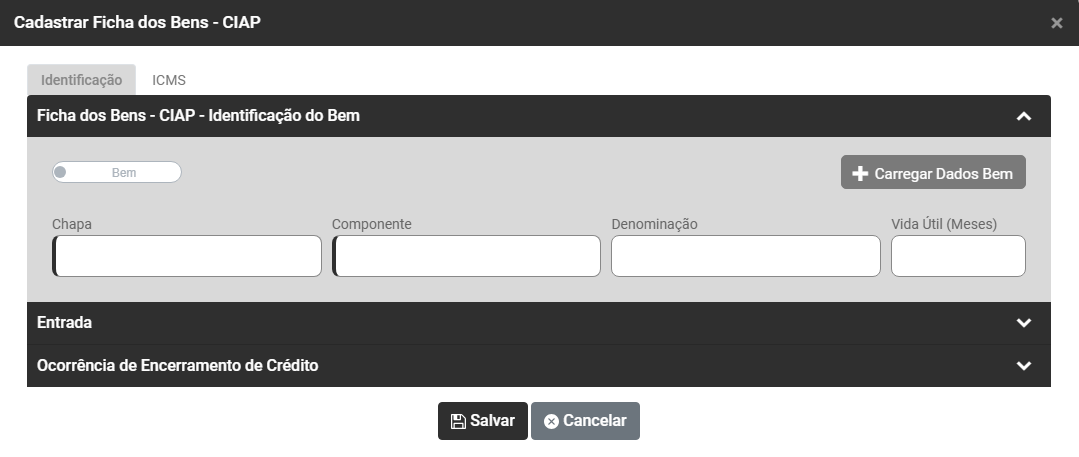Click the Entrada section header title
Screen dimensions: 1079x457
tap(65, 323)
